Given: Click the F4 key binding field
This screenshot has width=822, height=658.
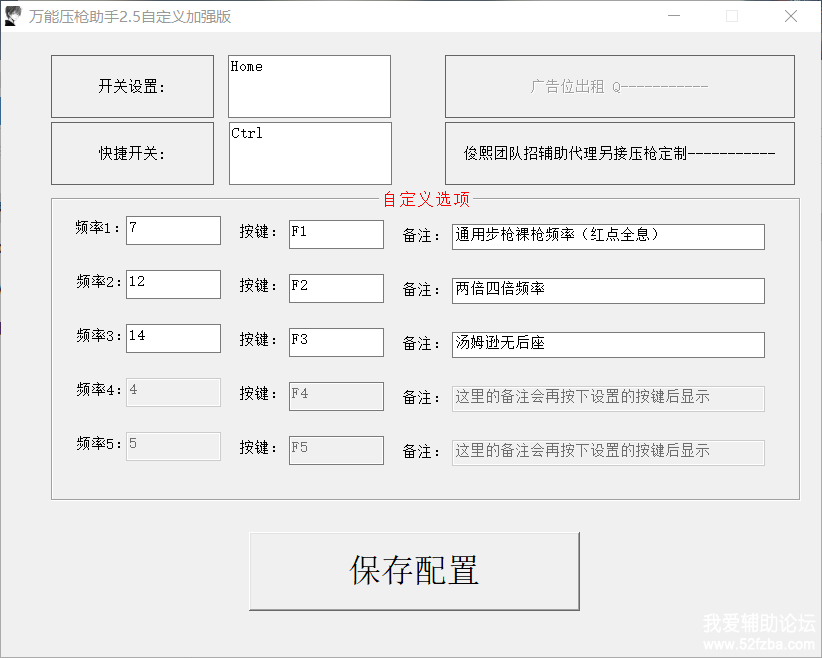Looking at the screenshot, I should [x=336, y=396].
